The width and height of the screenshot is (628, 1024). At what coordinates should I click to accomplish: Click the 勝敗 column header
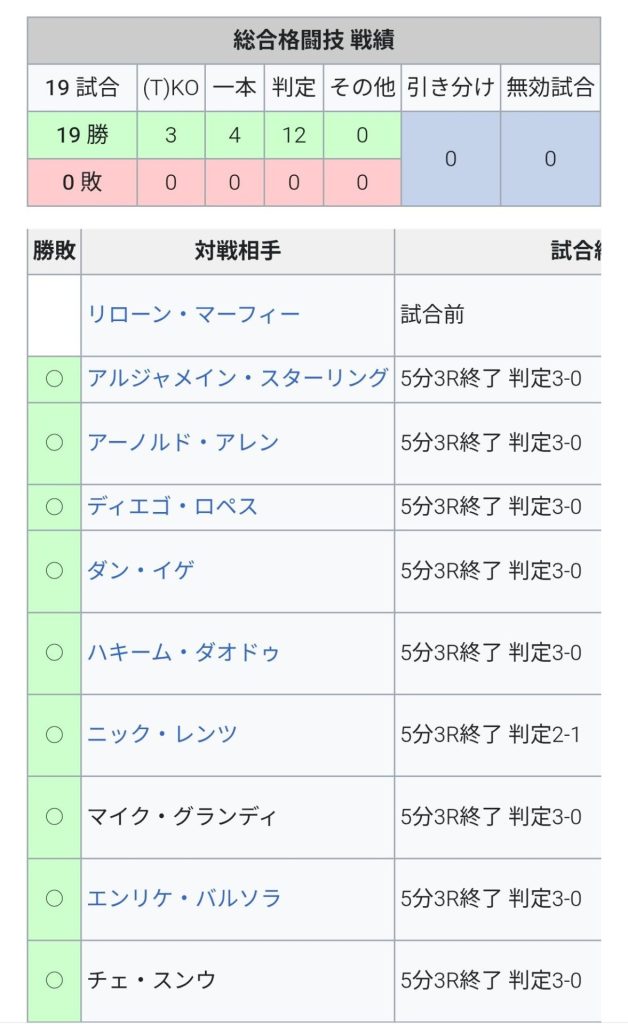pos(54,251)
